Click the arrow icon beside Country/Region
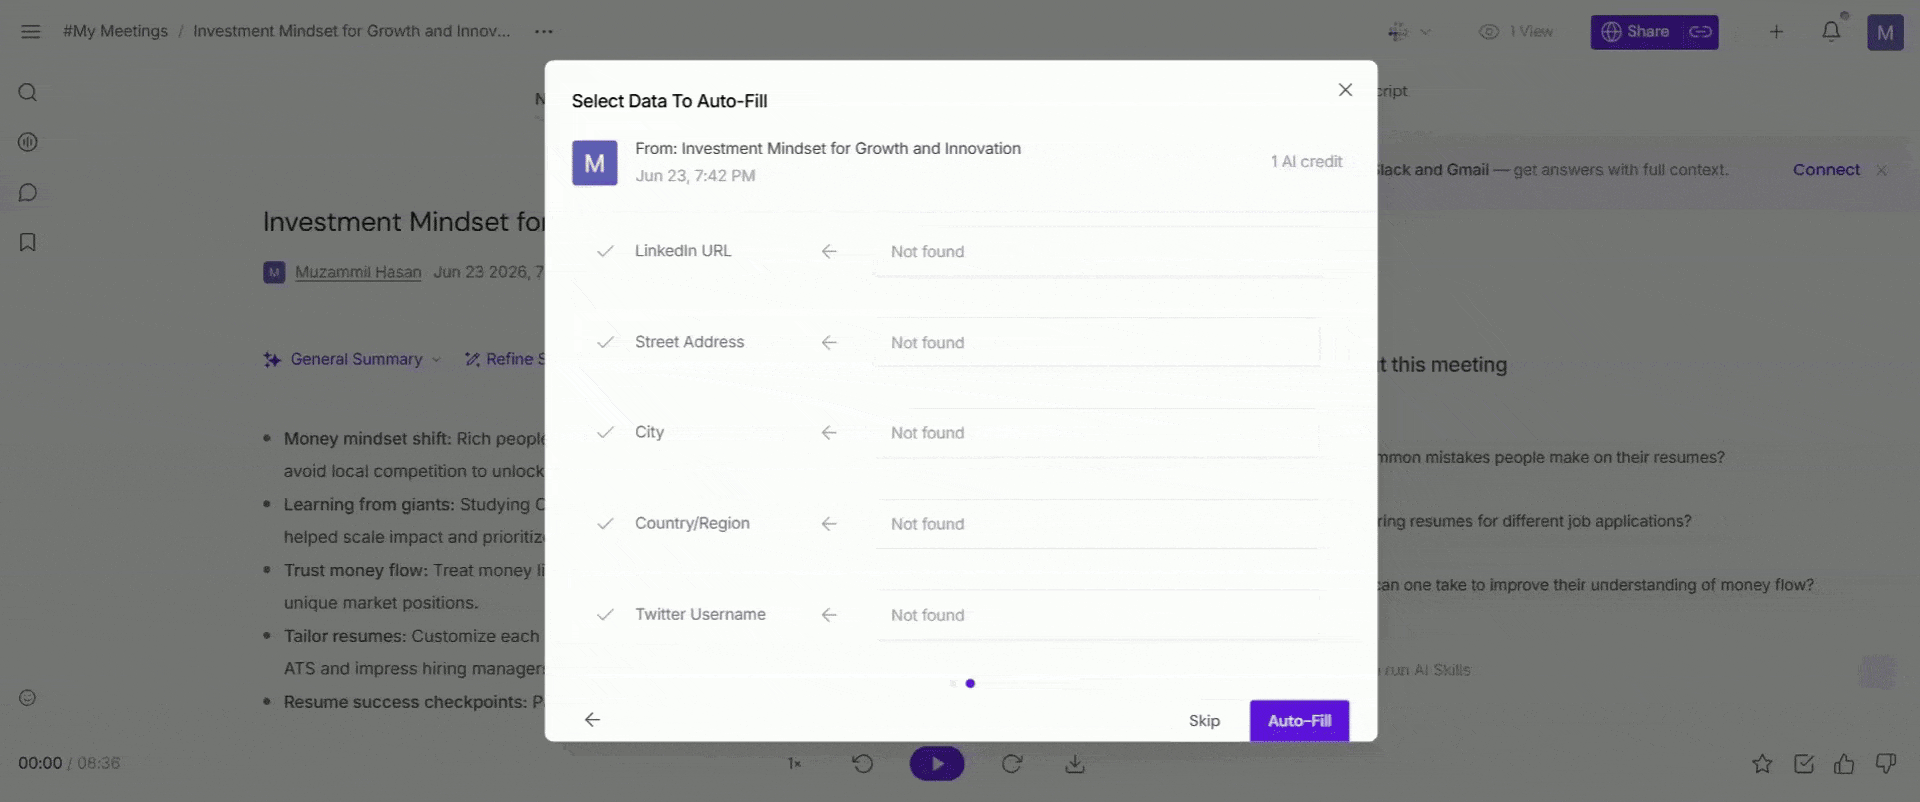1920x802 pixels. [829, 524]
